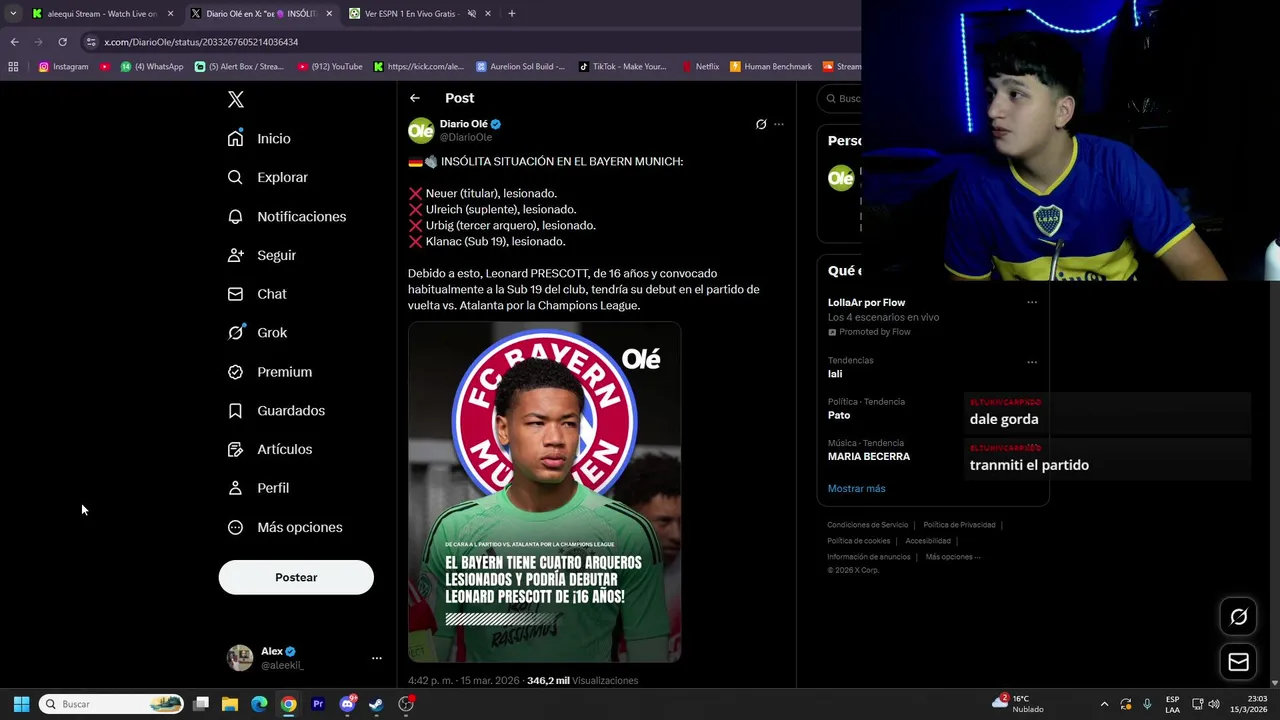Click the Alex profile avatar
The width and height of the screenshot is (1280, 720).
[x=240, y=658]
